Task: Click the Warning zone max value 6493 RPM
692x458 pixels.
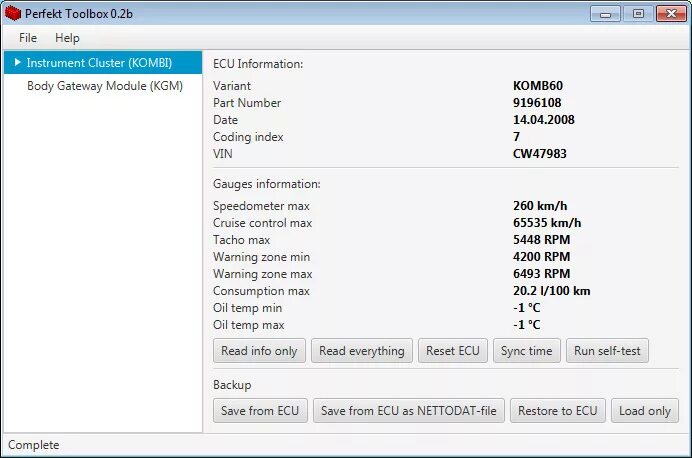Action: tap(542, 274)
